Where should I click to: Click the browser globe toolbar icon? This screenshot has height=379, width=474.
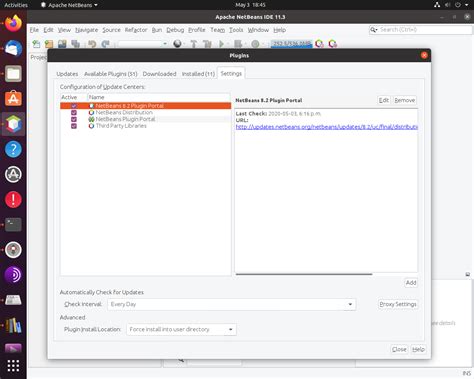click(x=177, y=44)
